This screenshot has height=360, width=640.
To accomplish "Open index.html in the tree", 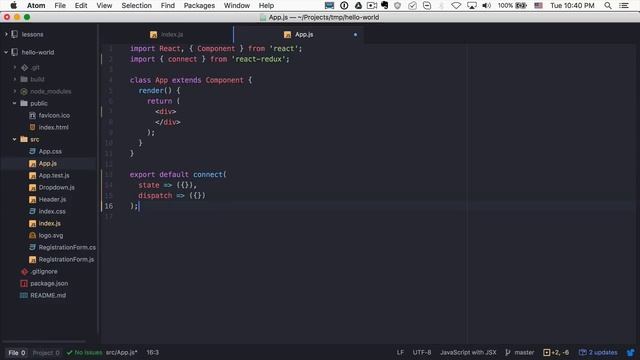I will [53, 127].
